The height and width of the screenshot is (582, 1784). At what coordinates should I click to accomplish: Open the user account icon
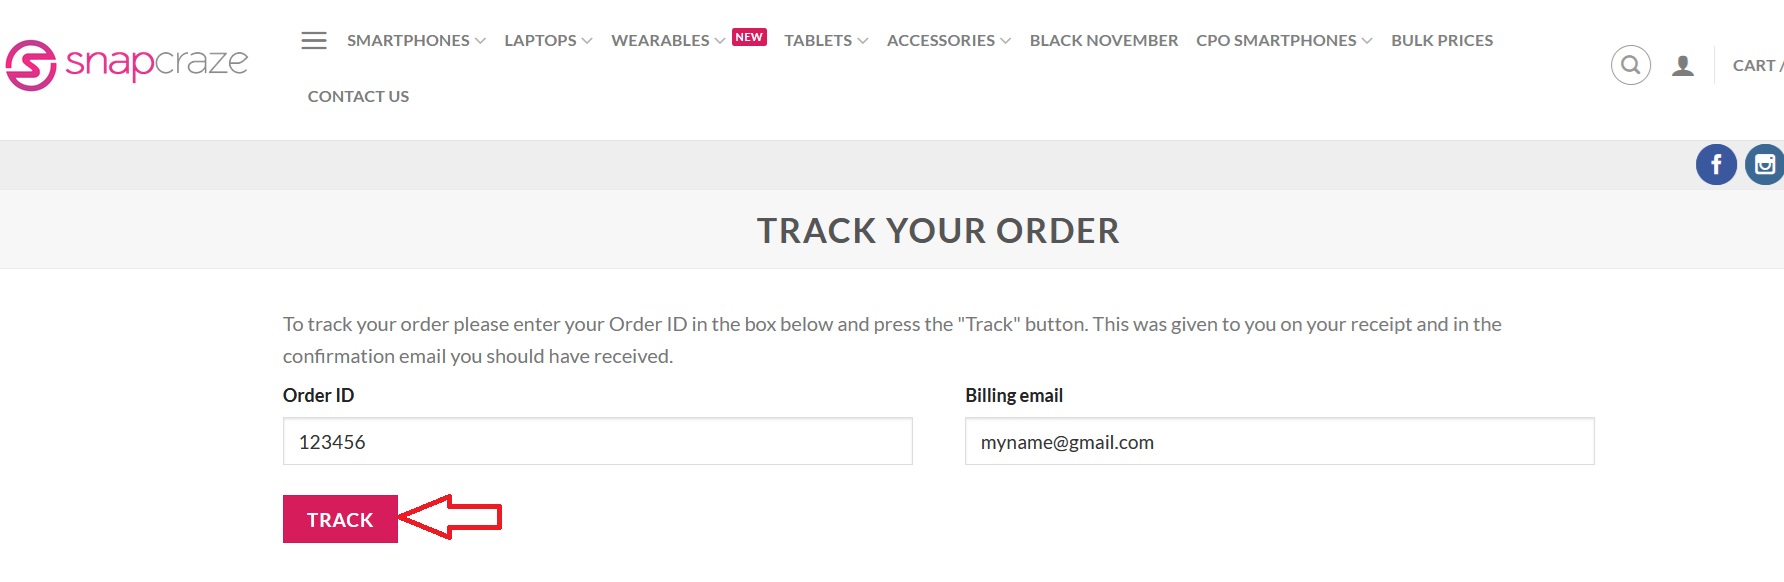point(1683,66)
